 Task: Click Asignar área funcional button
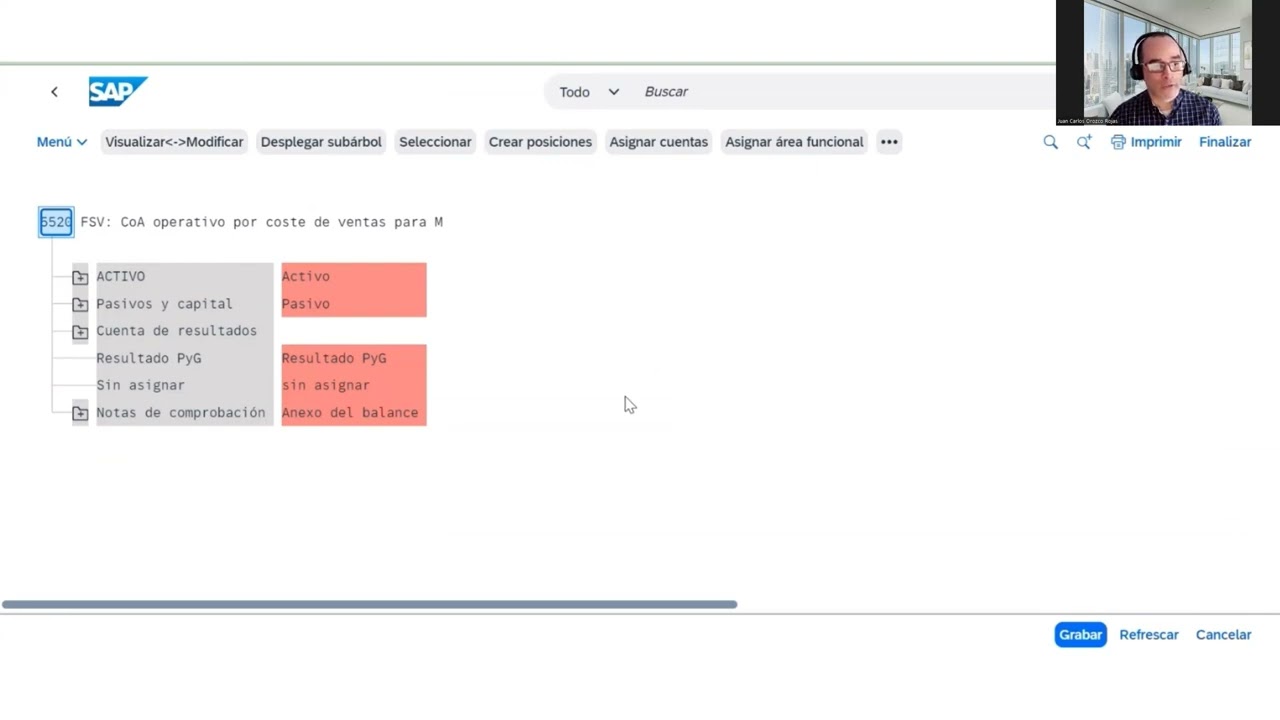click(794, 142)
